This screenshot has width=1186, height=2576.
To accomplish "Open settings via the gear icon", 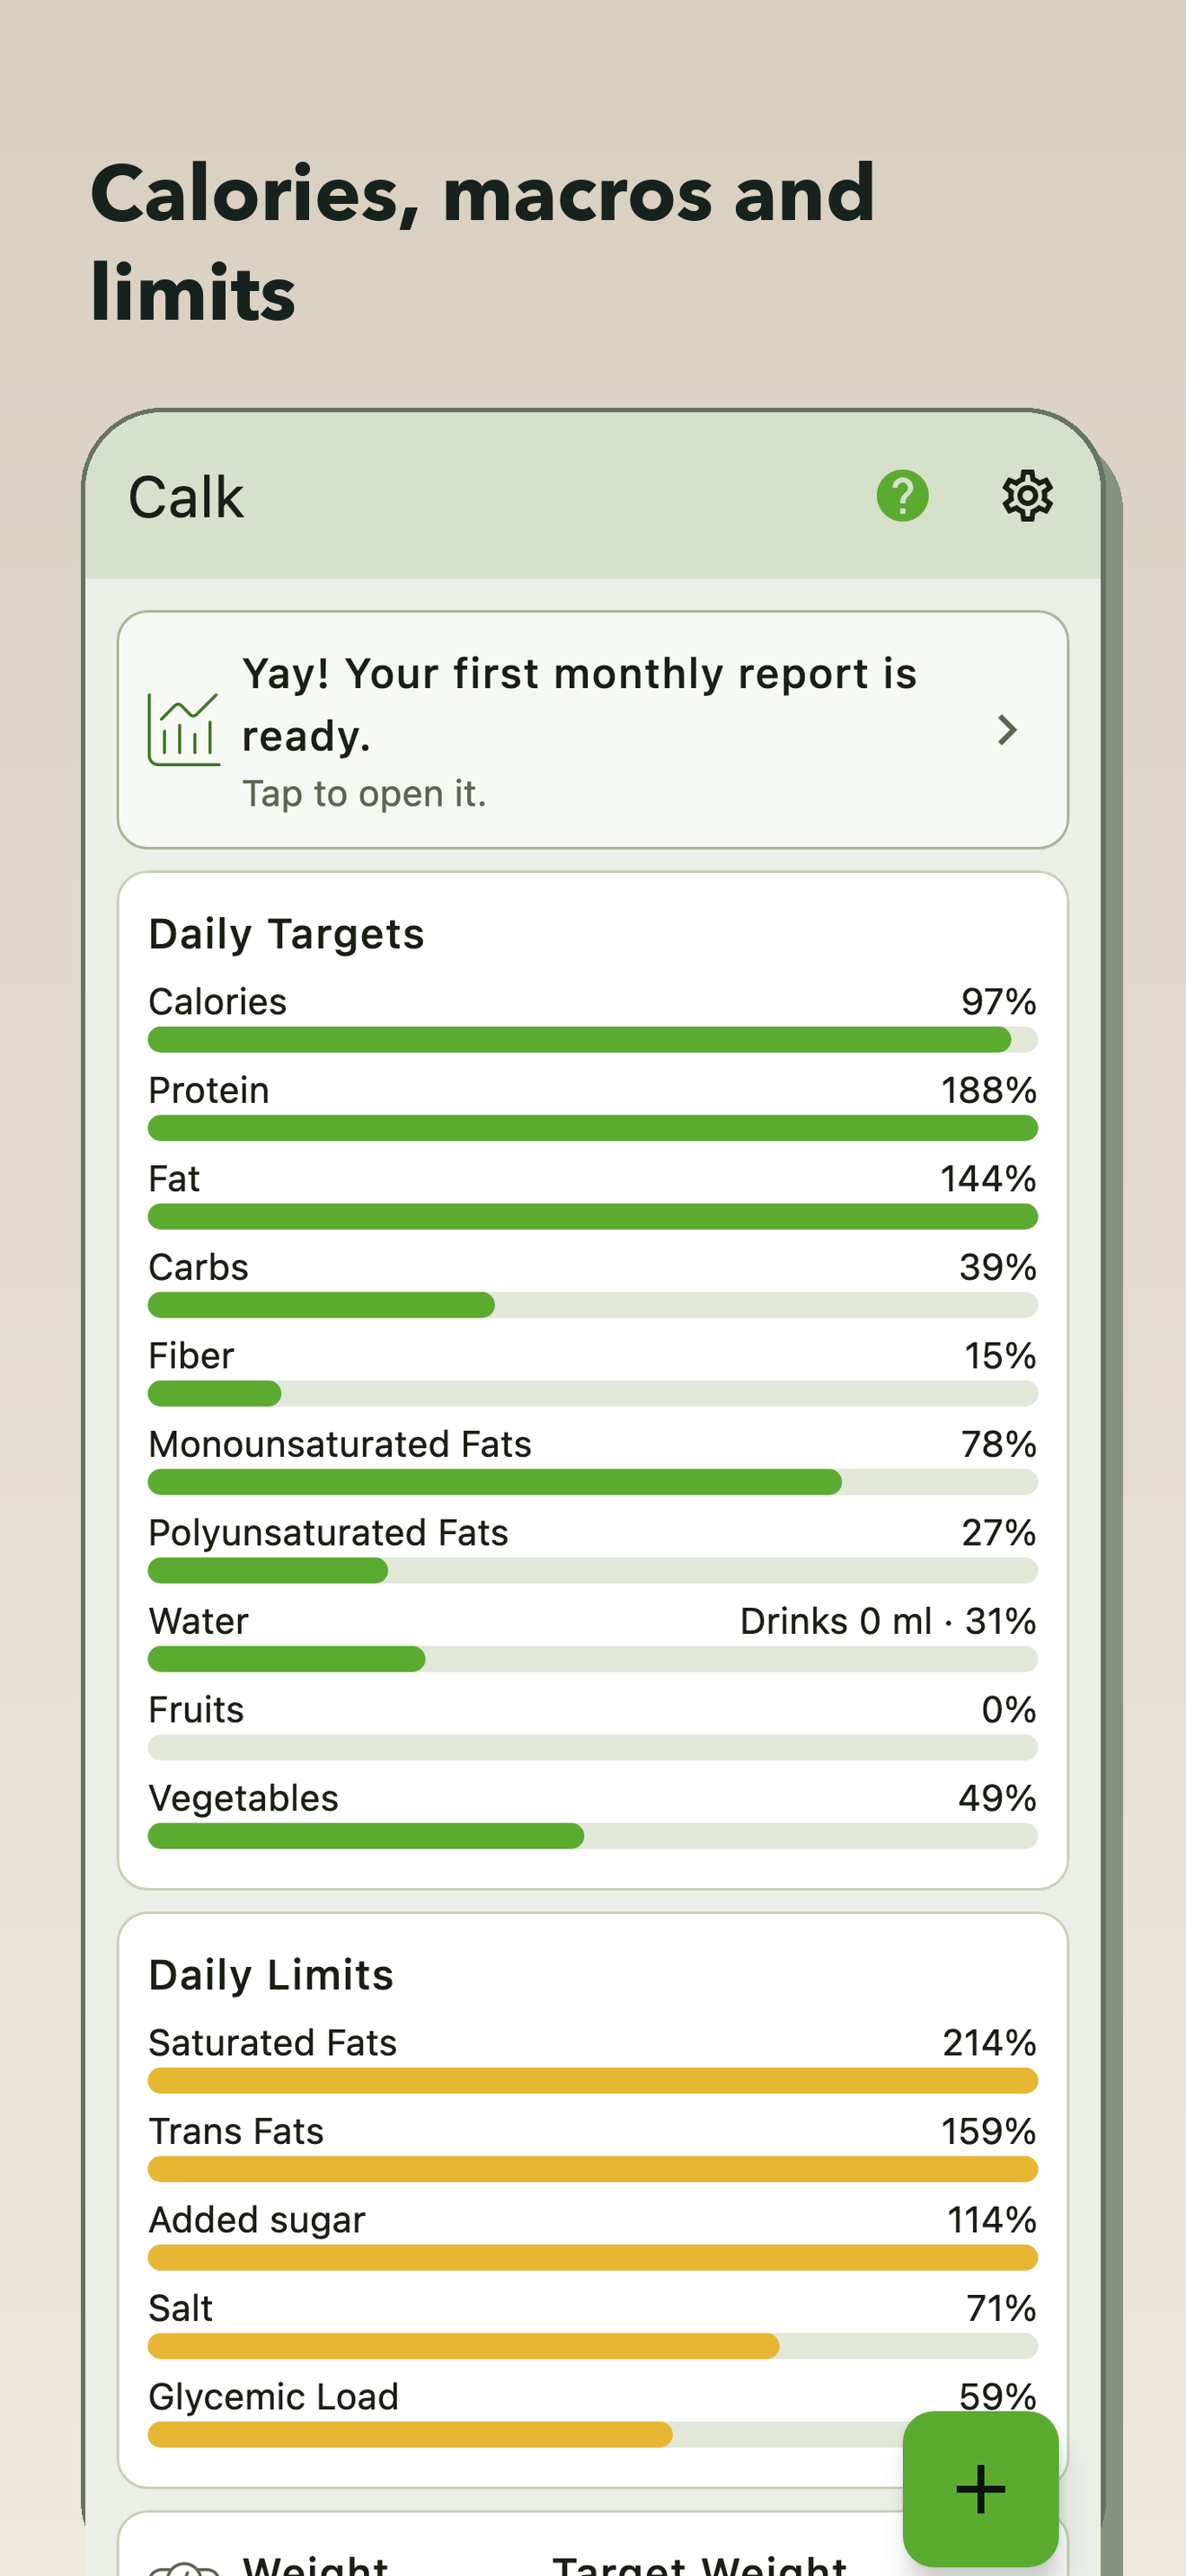I will pos(1027,496).
